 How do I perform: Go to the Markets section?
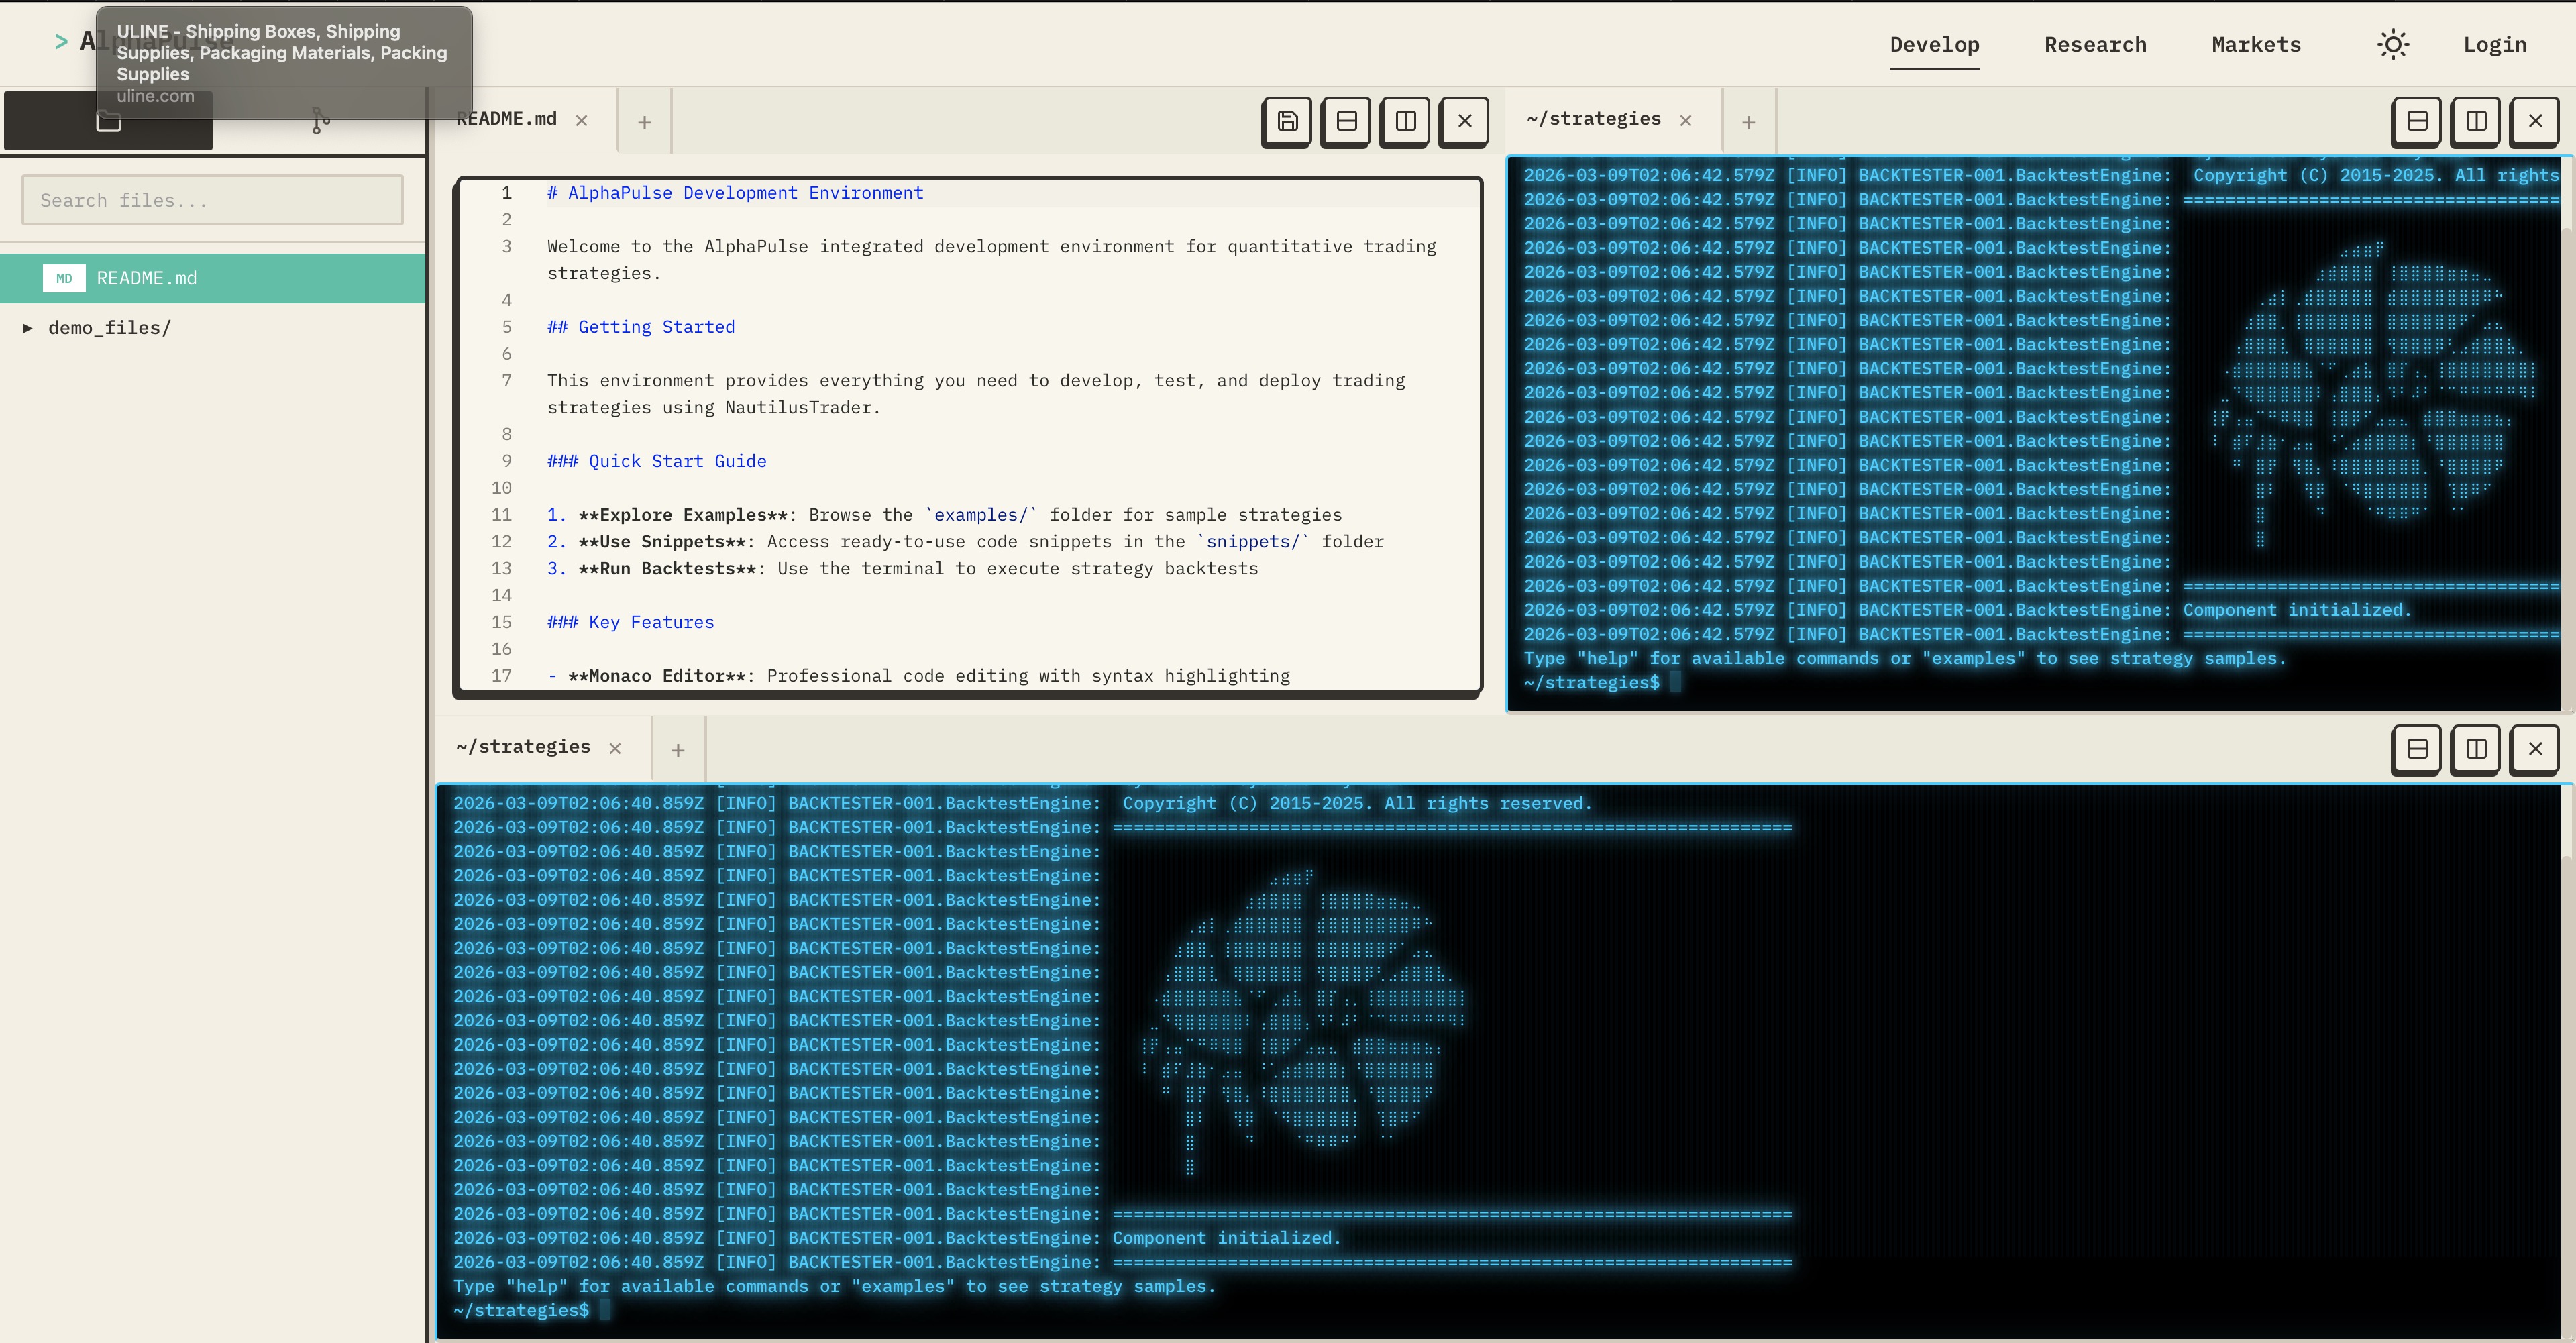click(x=2256, y=45)
